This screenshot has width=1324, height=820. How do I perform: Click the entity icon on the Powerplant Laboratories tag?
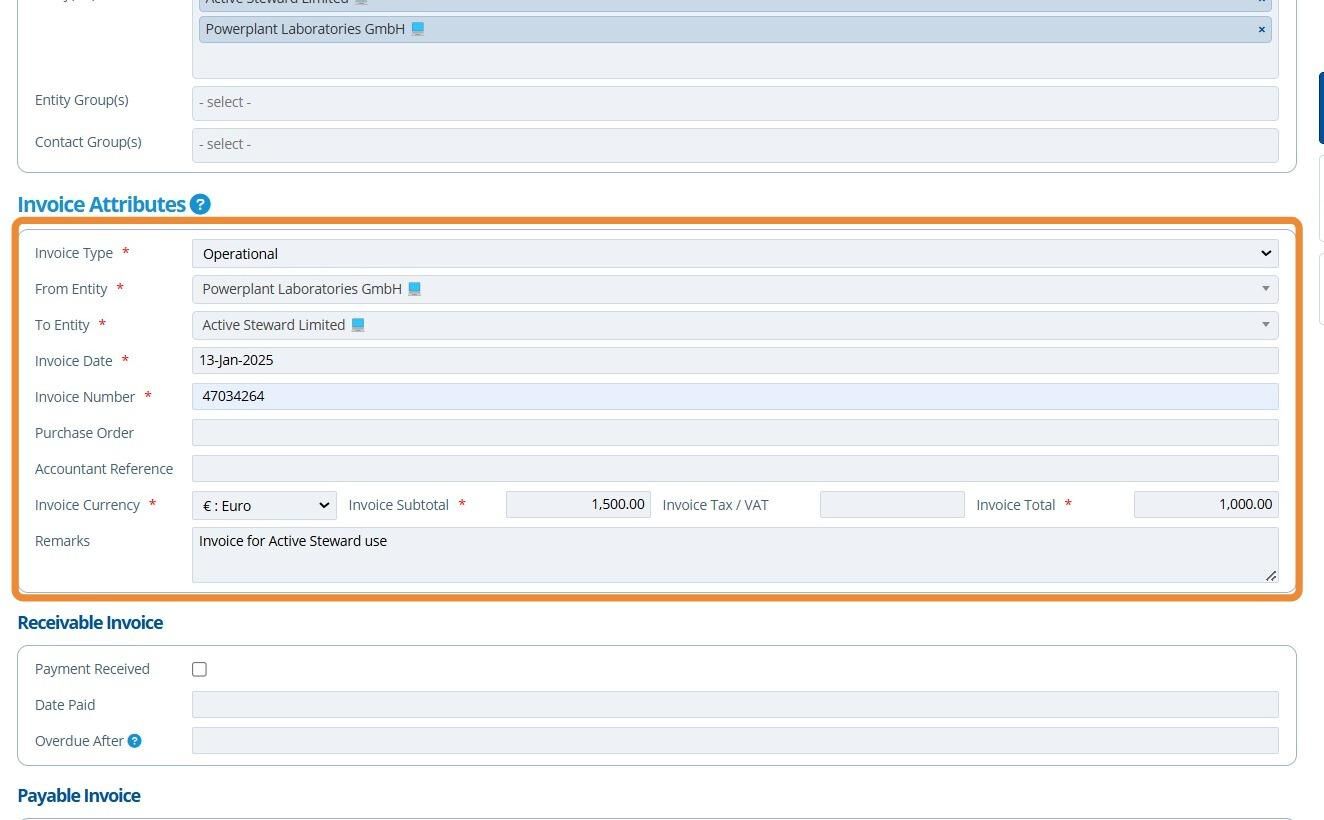418,29
